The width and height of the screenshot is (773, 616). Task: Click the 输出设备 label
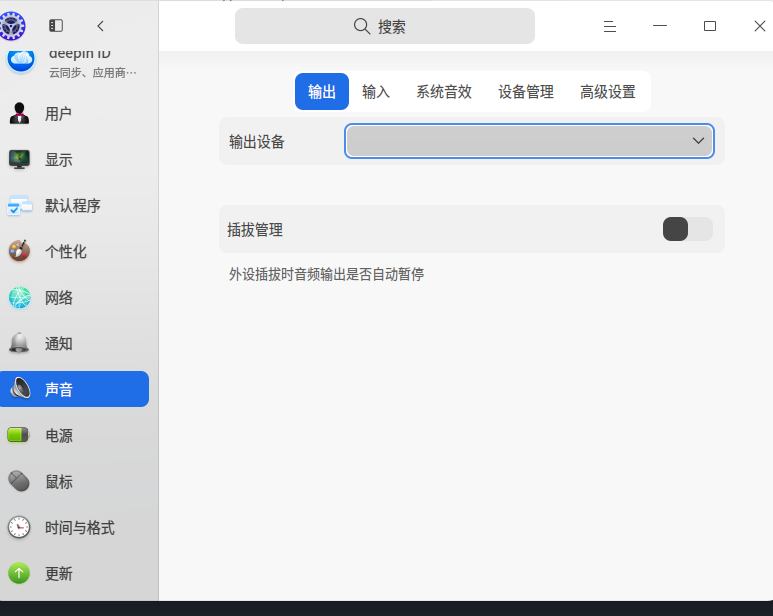point(257,142)
